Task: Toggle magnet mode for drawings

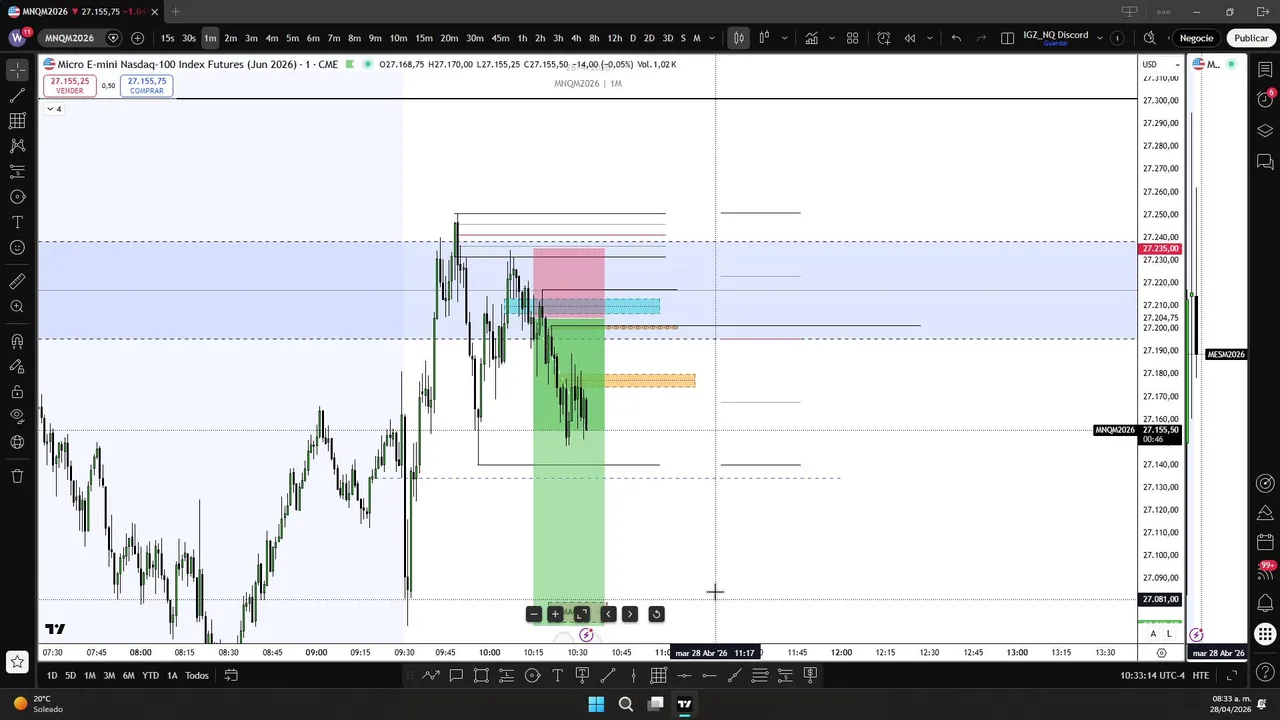Action: click(17, 341)
